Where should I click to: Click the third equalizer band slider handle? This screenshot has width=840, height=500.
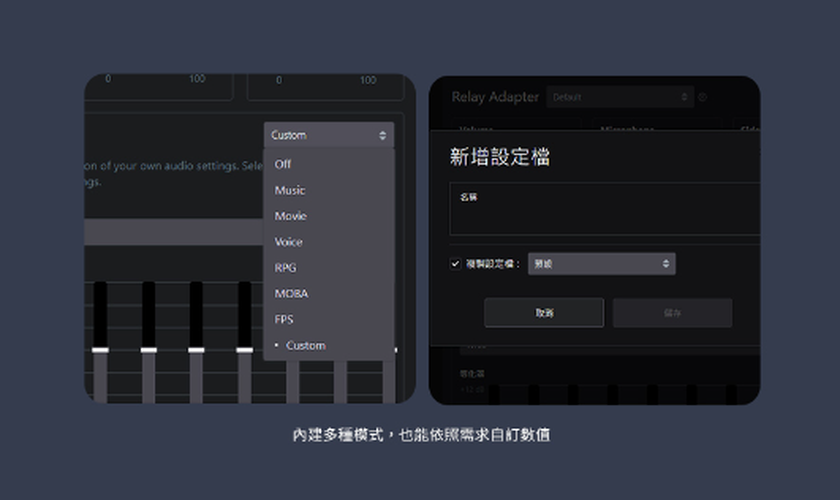(196, 350)
